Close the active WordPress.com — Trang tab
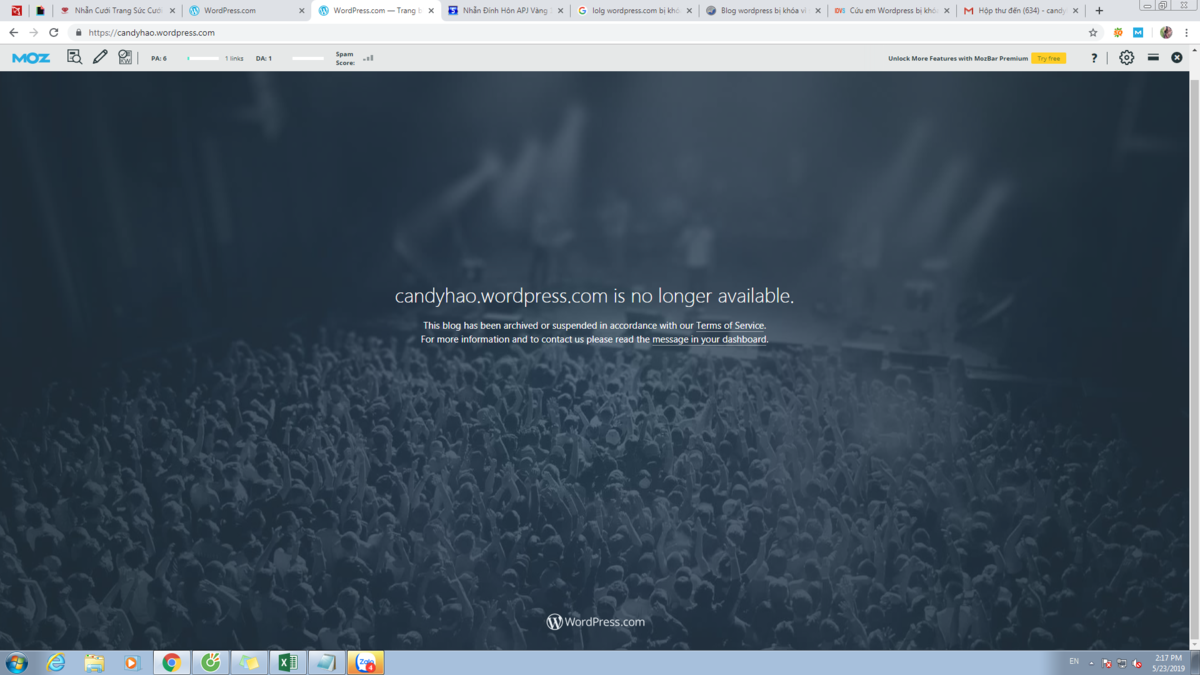The image size is (1200, 675). click(x=431, y=11)
